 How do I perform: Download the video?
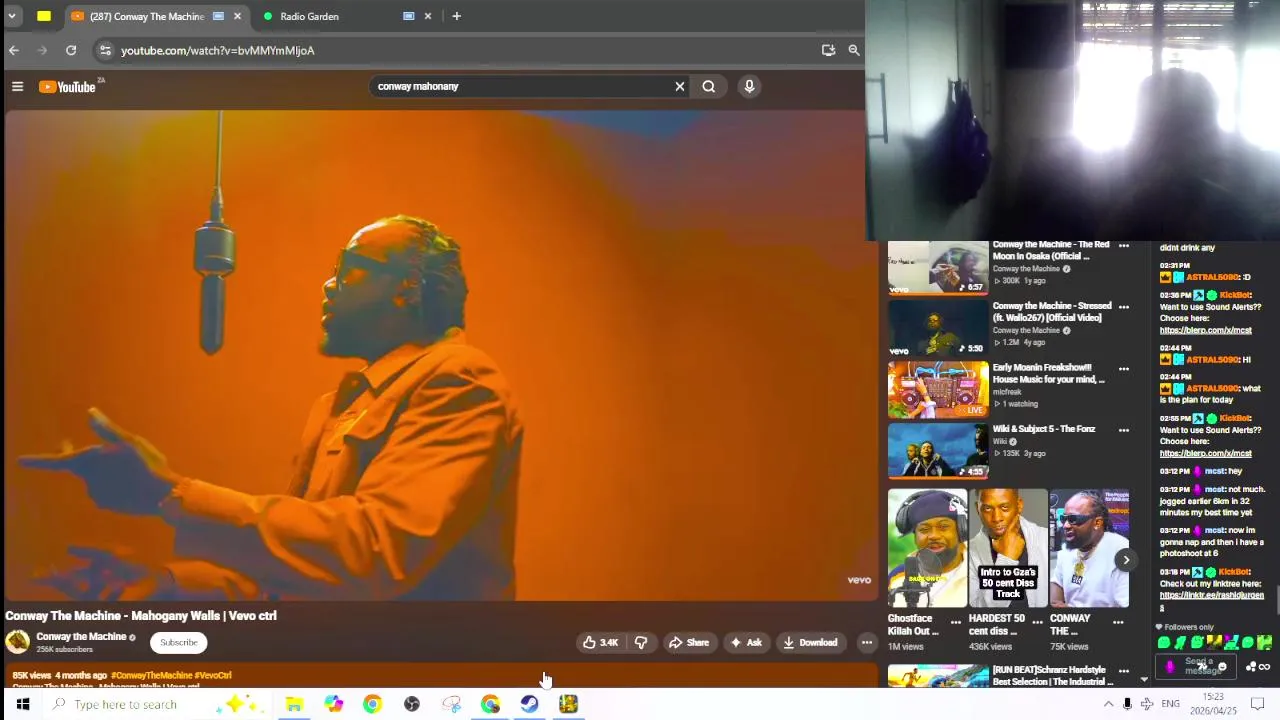coord(810,643)
